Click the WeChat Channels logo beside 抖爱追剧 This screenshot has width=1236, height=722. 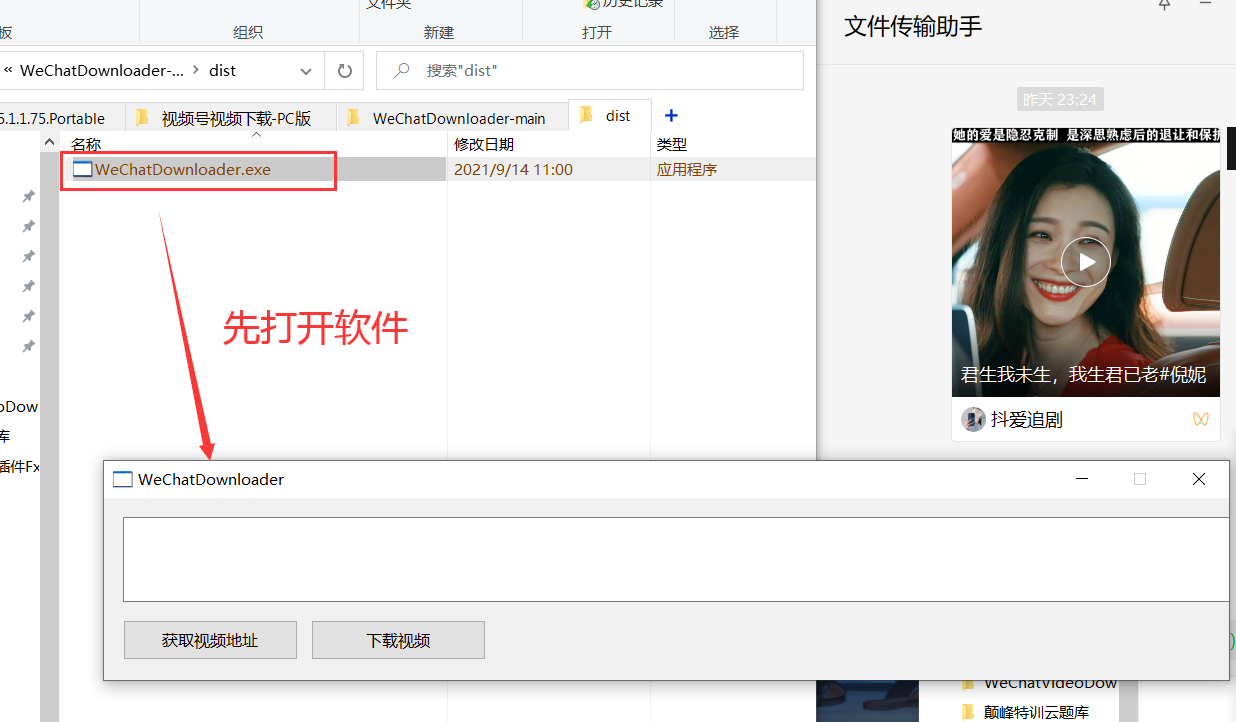[x=1200, y=419]
